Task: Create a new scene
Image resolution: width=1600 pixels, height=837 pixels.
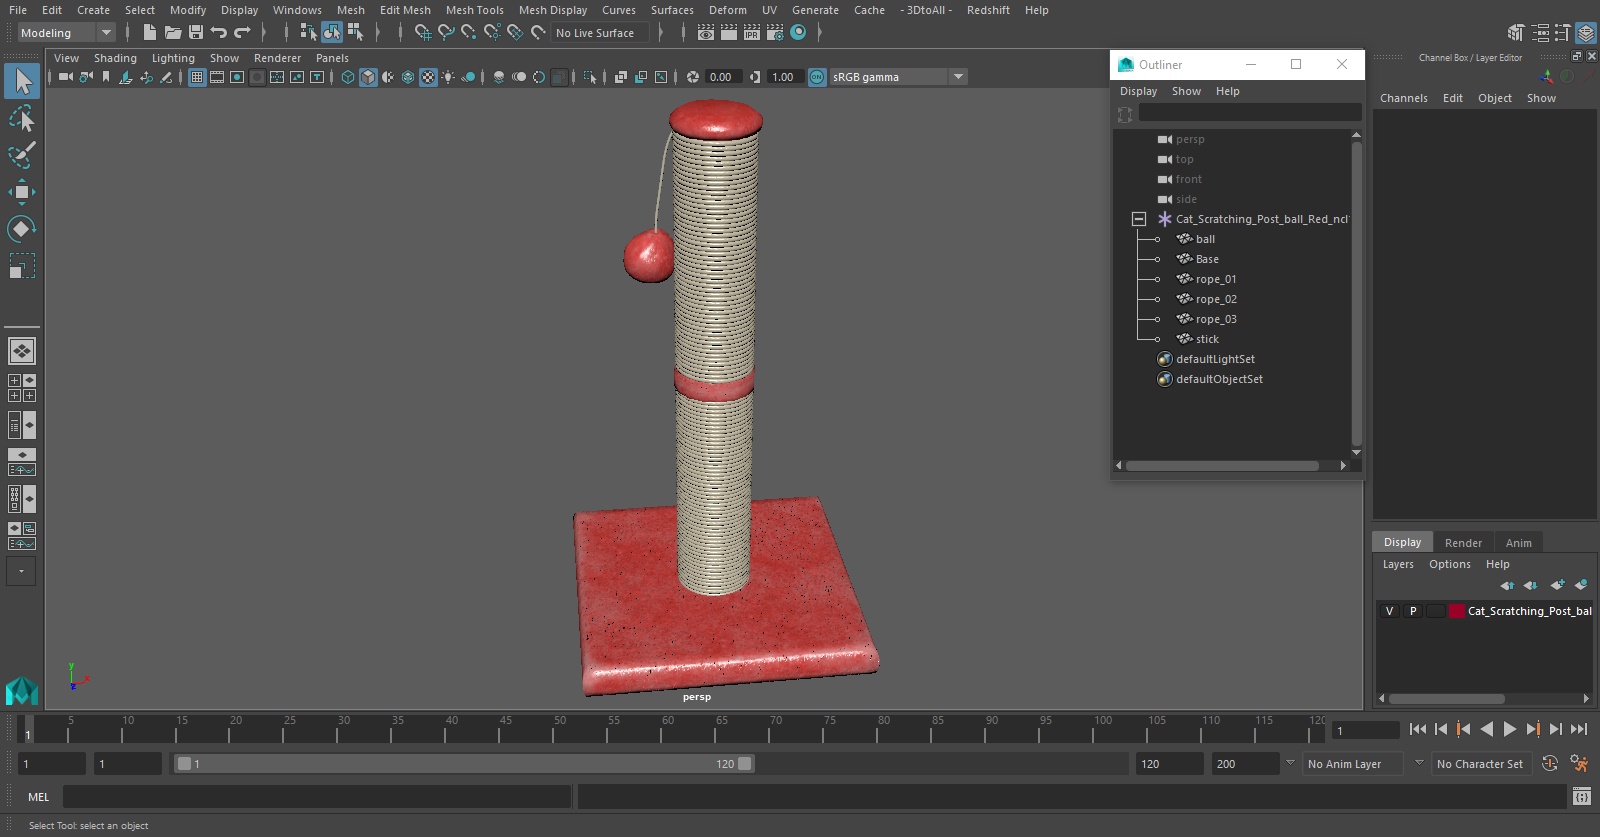Action: click(149, 33)
